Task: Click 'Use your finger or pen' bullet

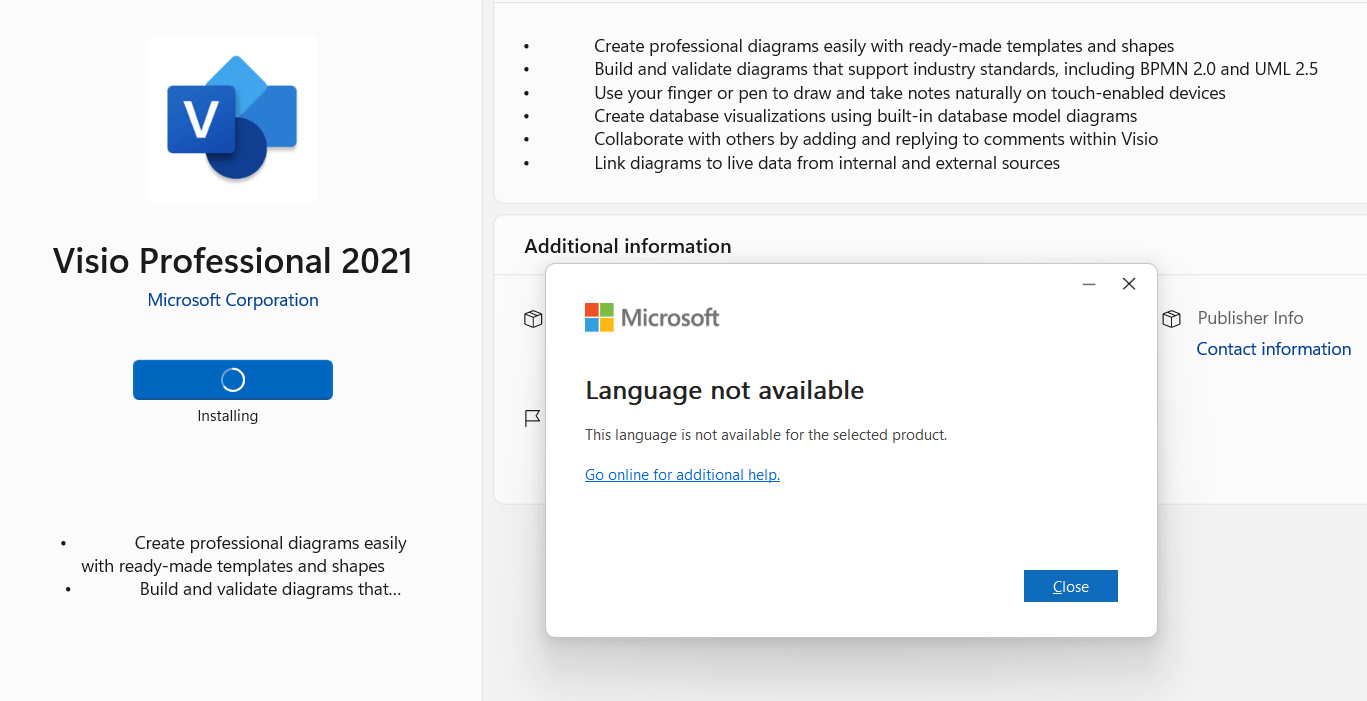Action: point(910,93)
